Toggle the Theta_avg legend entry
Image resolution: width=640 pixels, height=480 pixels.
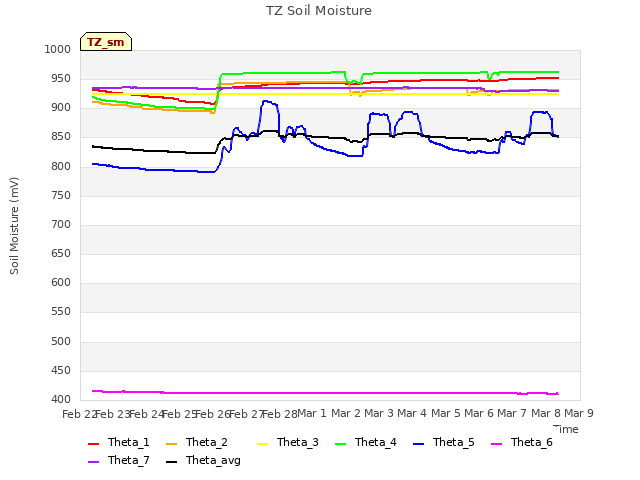pyautogui.click(x=203, y=460)
